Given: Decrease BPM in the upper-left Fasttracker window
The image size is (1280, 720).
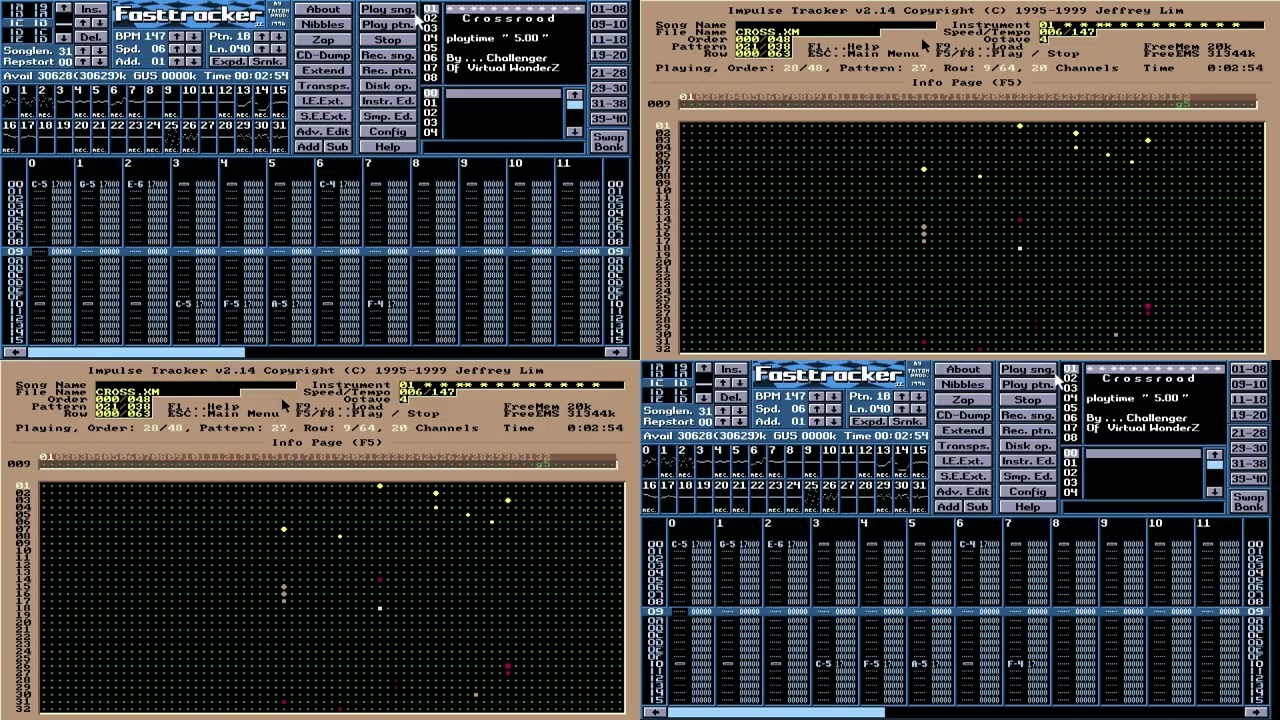Looking at the screenshot, I should coord(194,36).
